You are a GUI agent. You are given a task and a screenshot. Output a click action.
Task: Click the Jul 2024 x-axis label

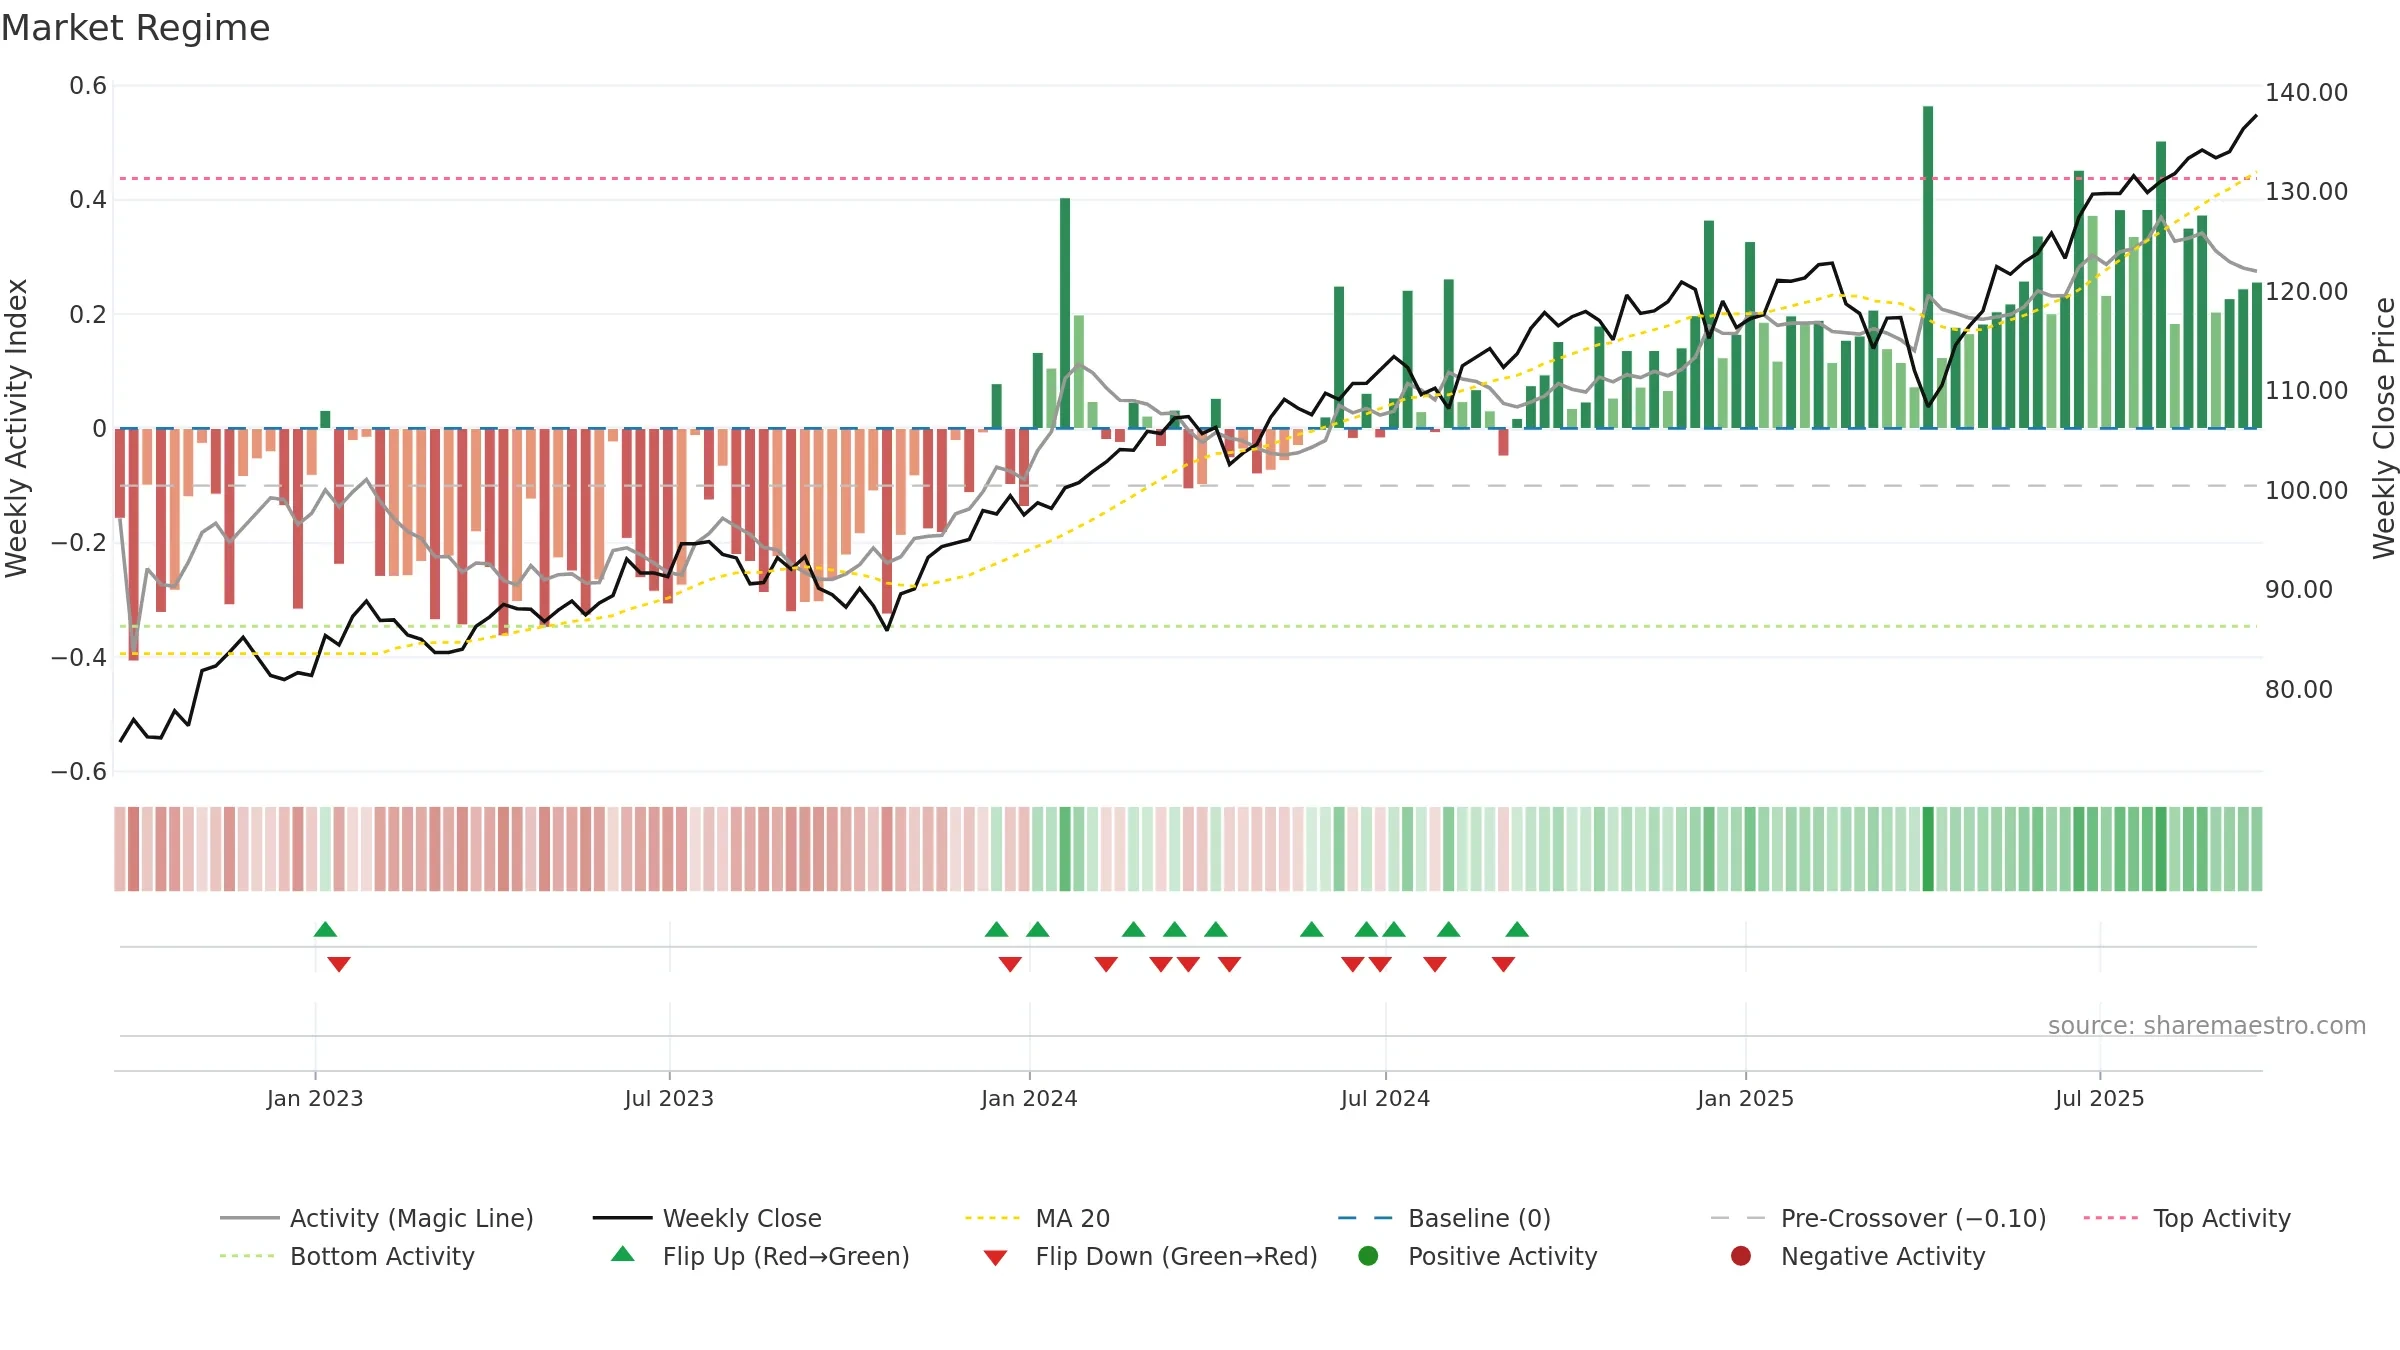[x=1385, y=1098]
